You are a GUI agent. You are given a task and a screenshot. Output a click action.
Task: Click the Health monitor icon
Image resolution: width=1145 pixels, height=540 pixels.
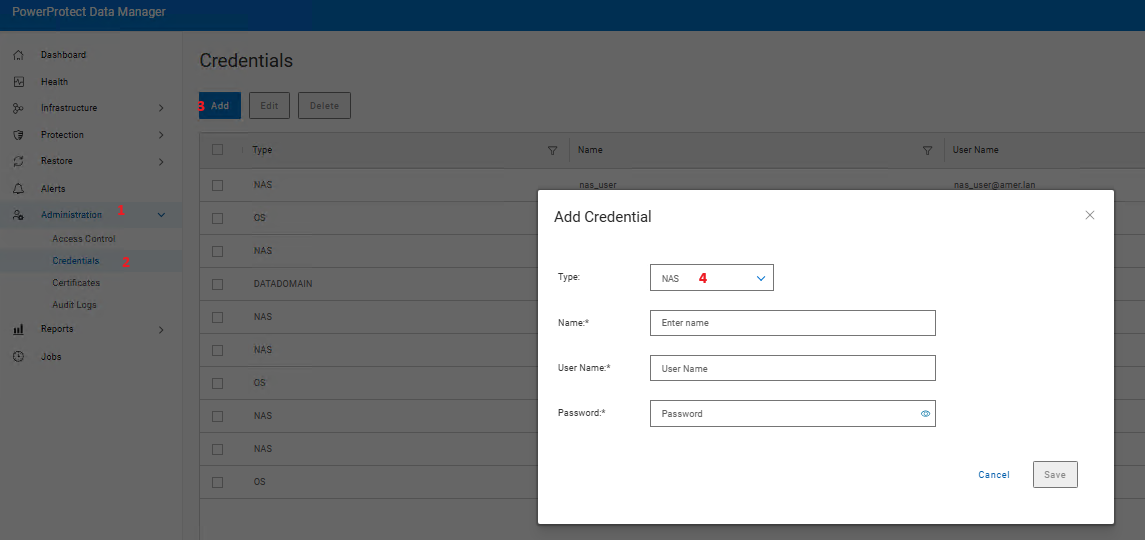coord(18,82)
